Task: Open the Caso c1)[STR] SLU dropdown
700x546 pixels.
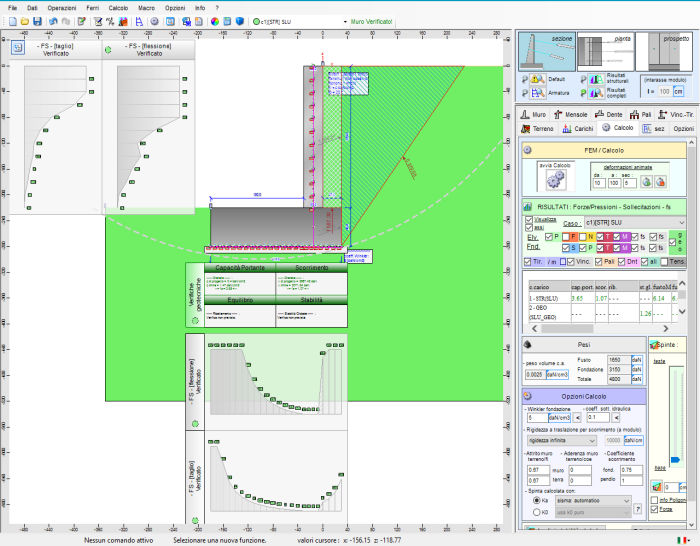Action: [635, 222]
